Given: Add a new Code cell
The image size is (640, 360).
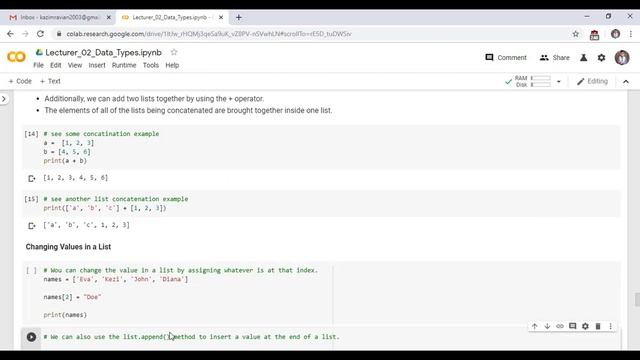Looking at the screenshot, I should (x=20, y=81).
